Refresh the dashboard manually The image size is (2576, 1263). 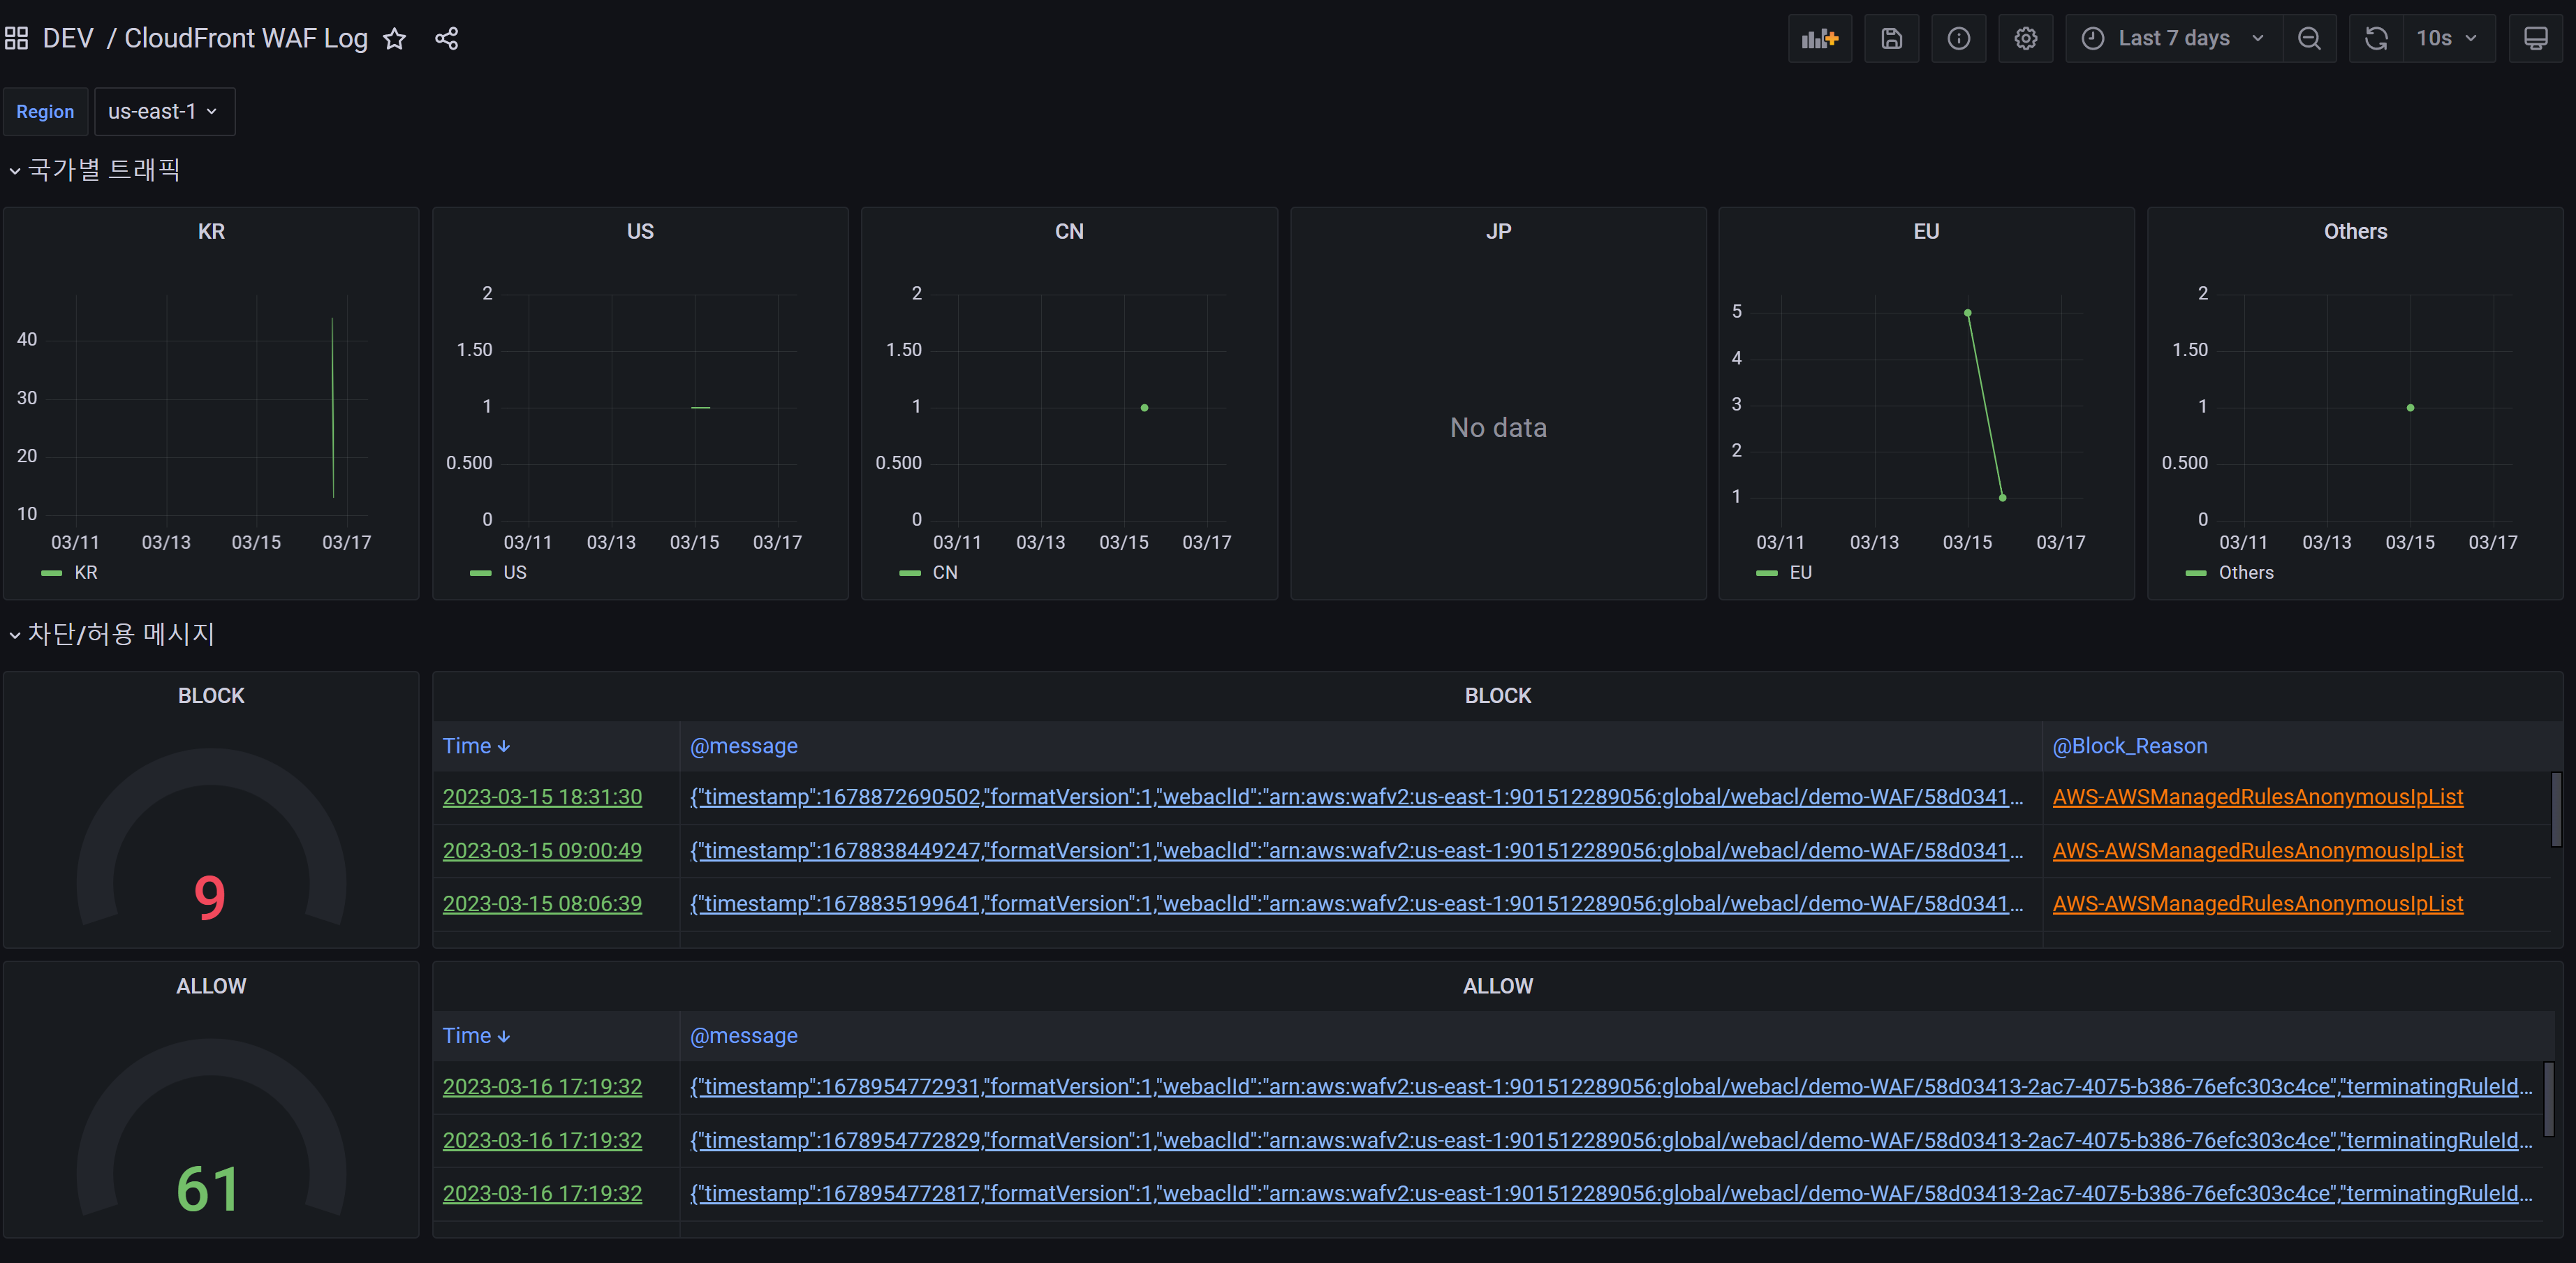(2375, 38)
